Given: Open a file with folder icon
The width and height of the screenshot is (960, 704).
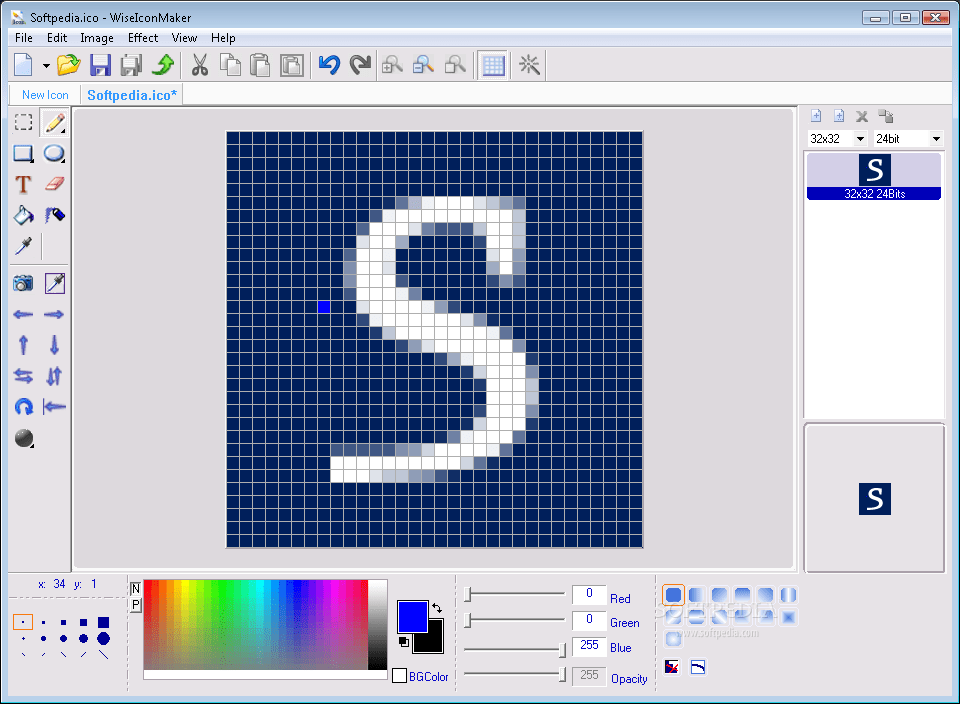Looking at the screenshot, I should pyautogui.click(x=69, y=65).
